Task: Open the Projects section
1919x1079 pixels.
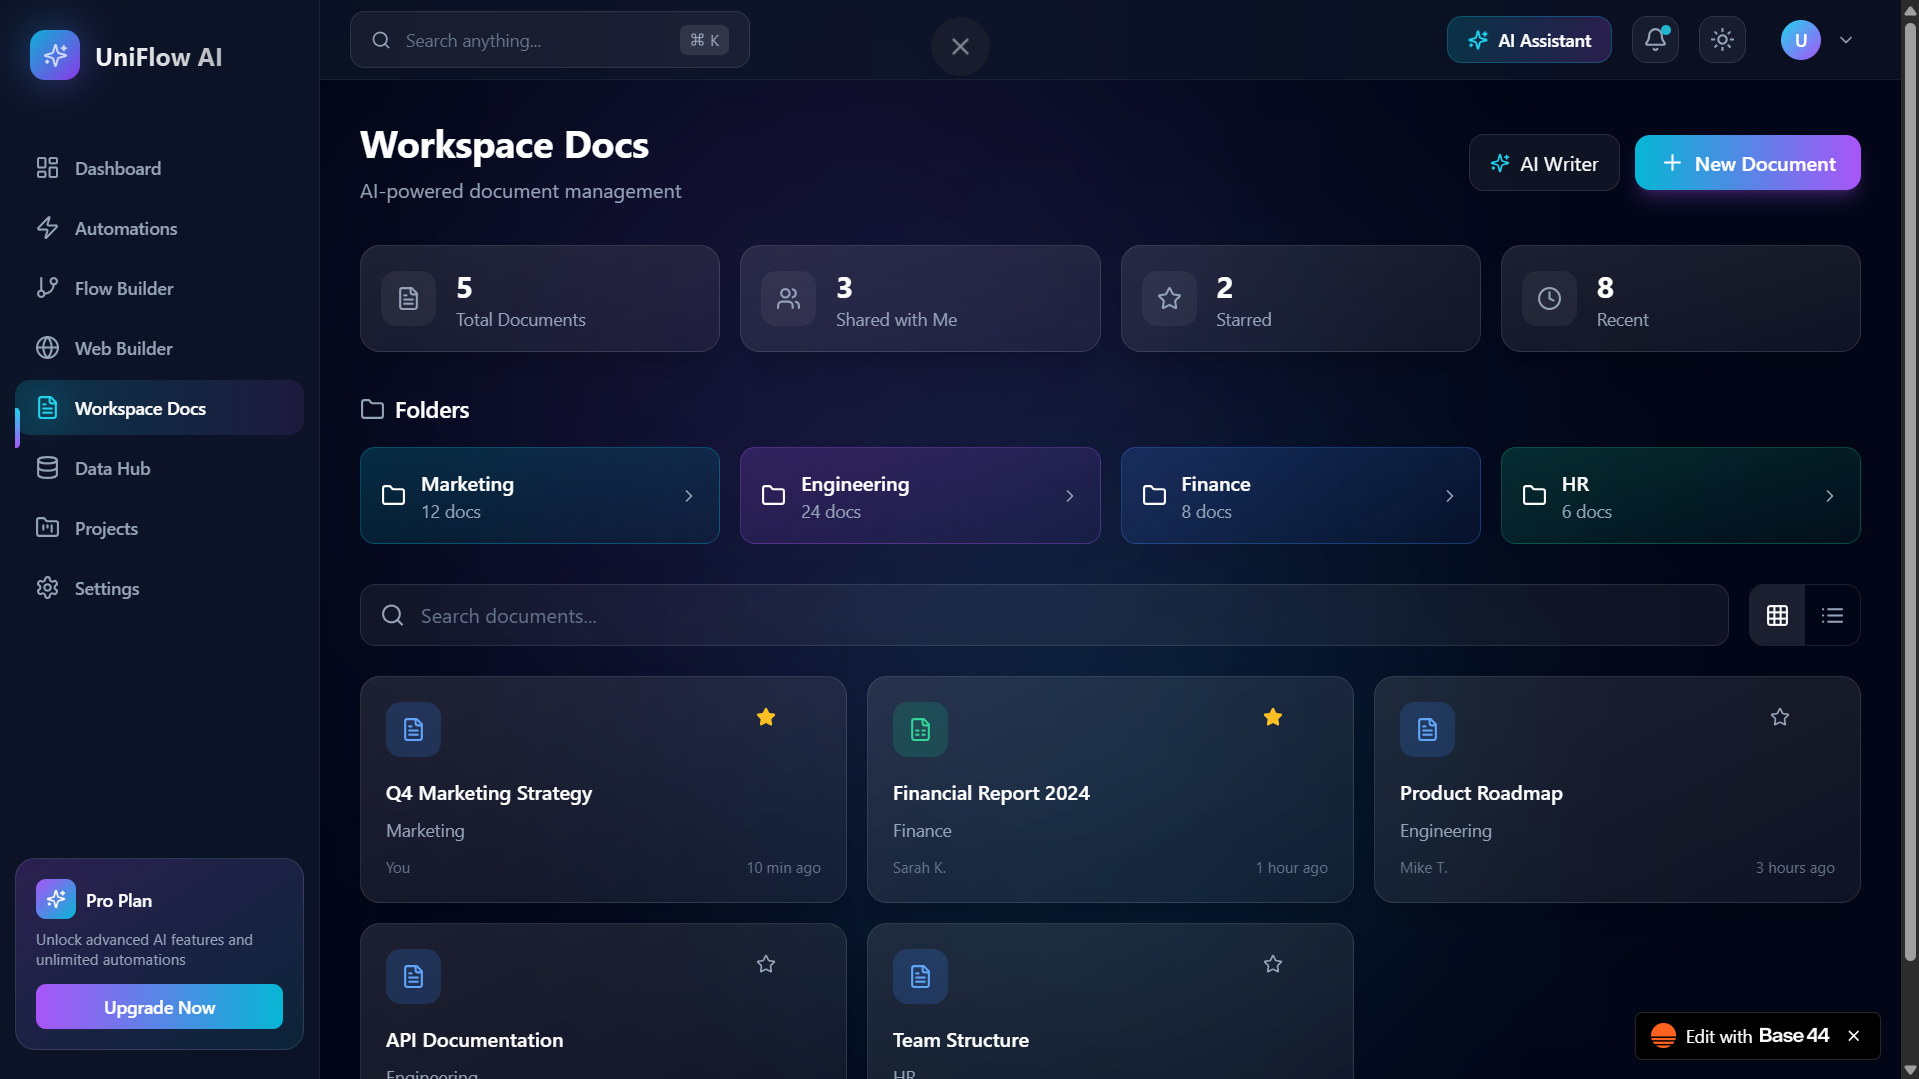Action: point(106,528)
